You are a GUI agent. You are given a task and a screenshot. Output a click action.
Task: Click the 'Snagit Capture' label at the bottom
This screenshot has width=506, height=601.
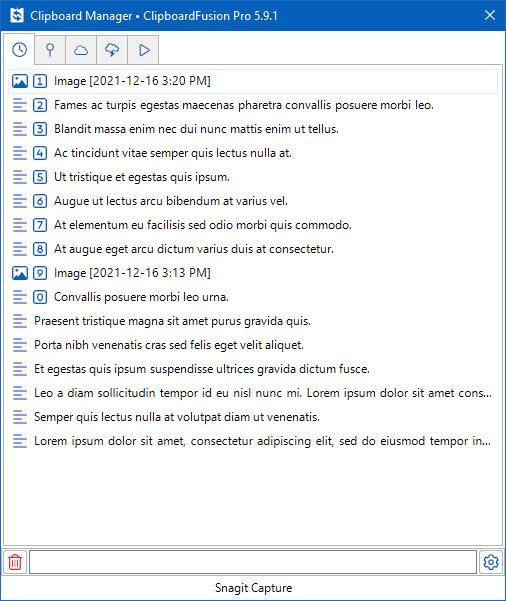pos(253,588)
